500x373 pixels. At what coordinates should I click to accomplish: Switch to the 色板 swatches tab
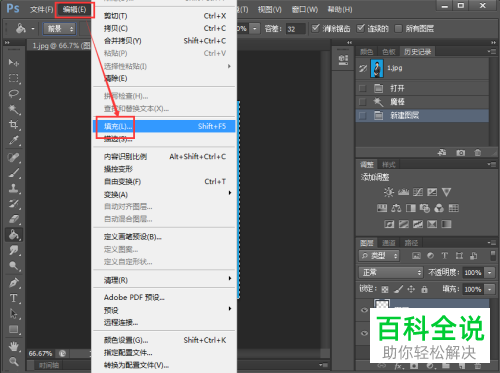click(x=389, y=52)
